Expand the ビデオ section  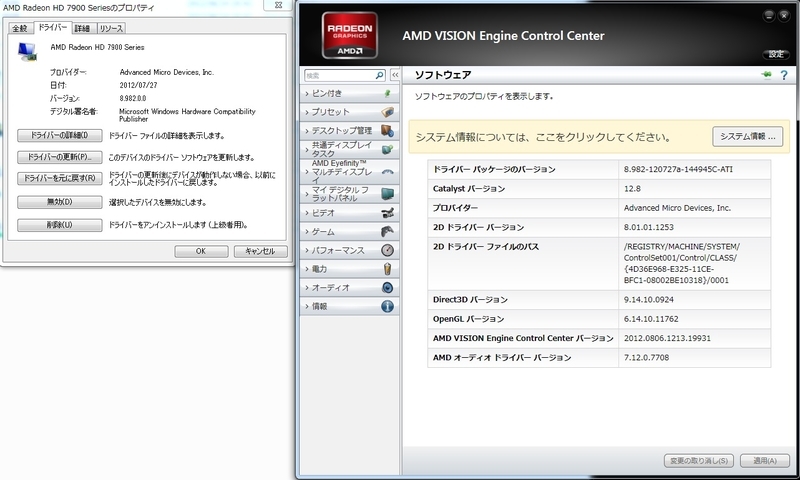pos(349,213)
